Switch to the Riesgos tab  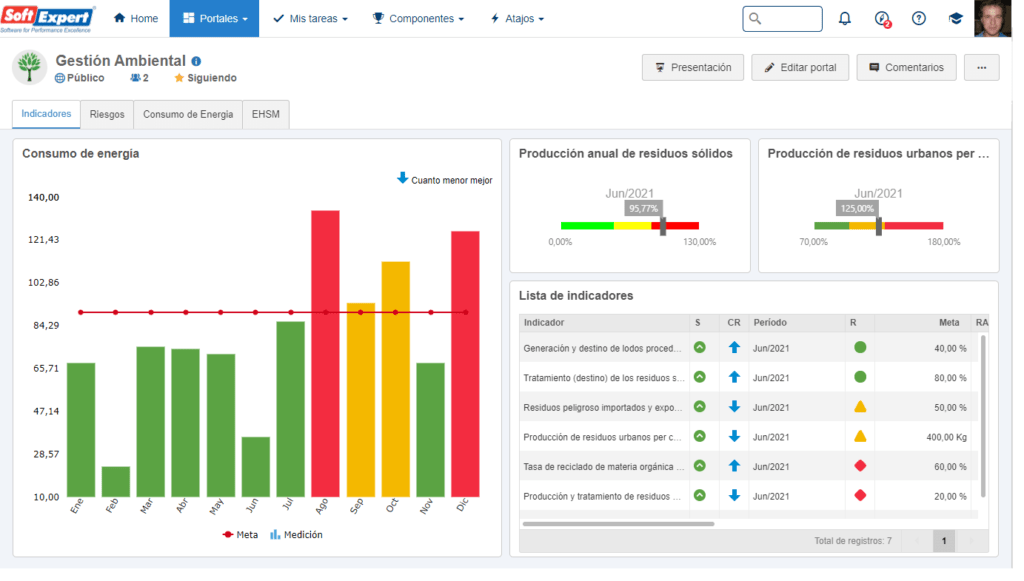(x=106, y=115)
